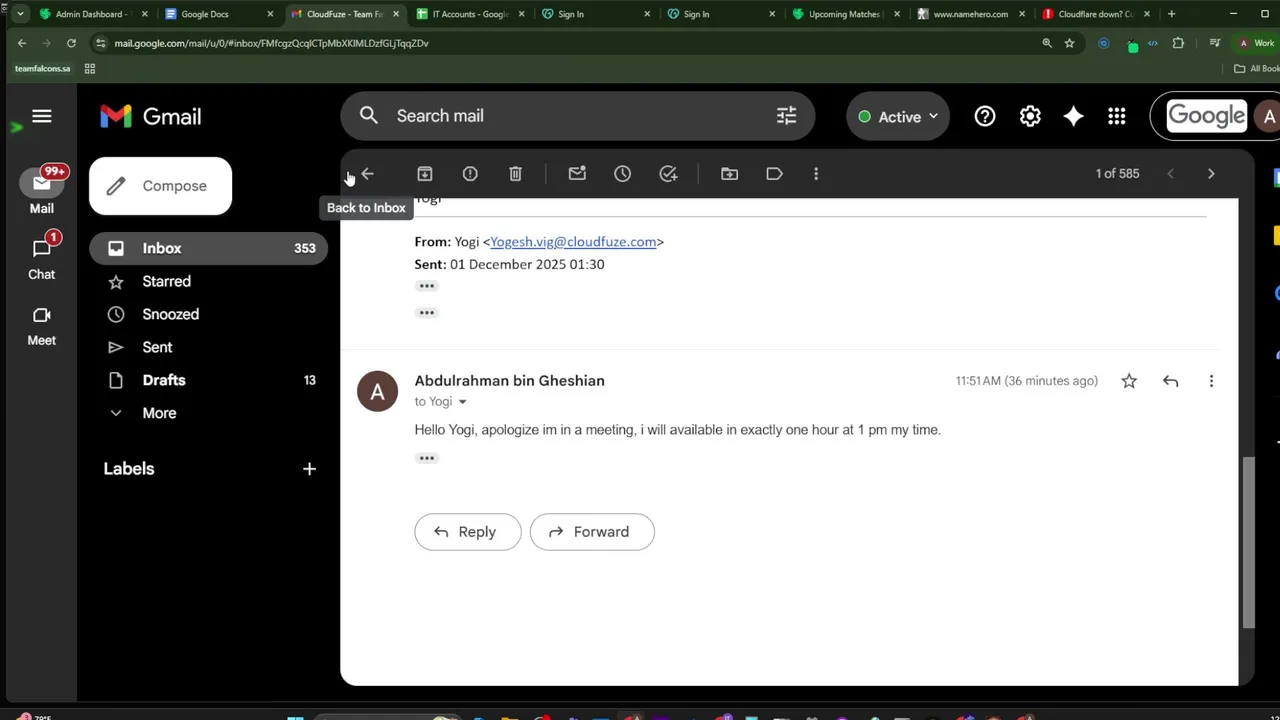
Task: Open more options on Abdulrahman's message
Action: (1211, 381)
